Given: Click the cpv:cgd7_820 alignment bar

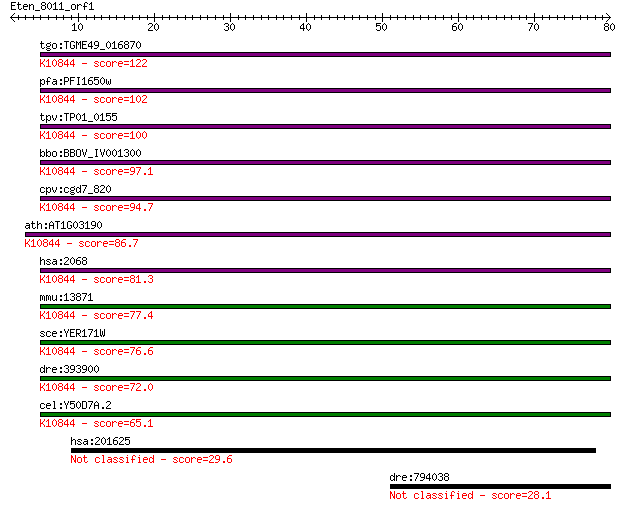Looking at the screenshot, I should point(325,199).
